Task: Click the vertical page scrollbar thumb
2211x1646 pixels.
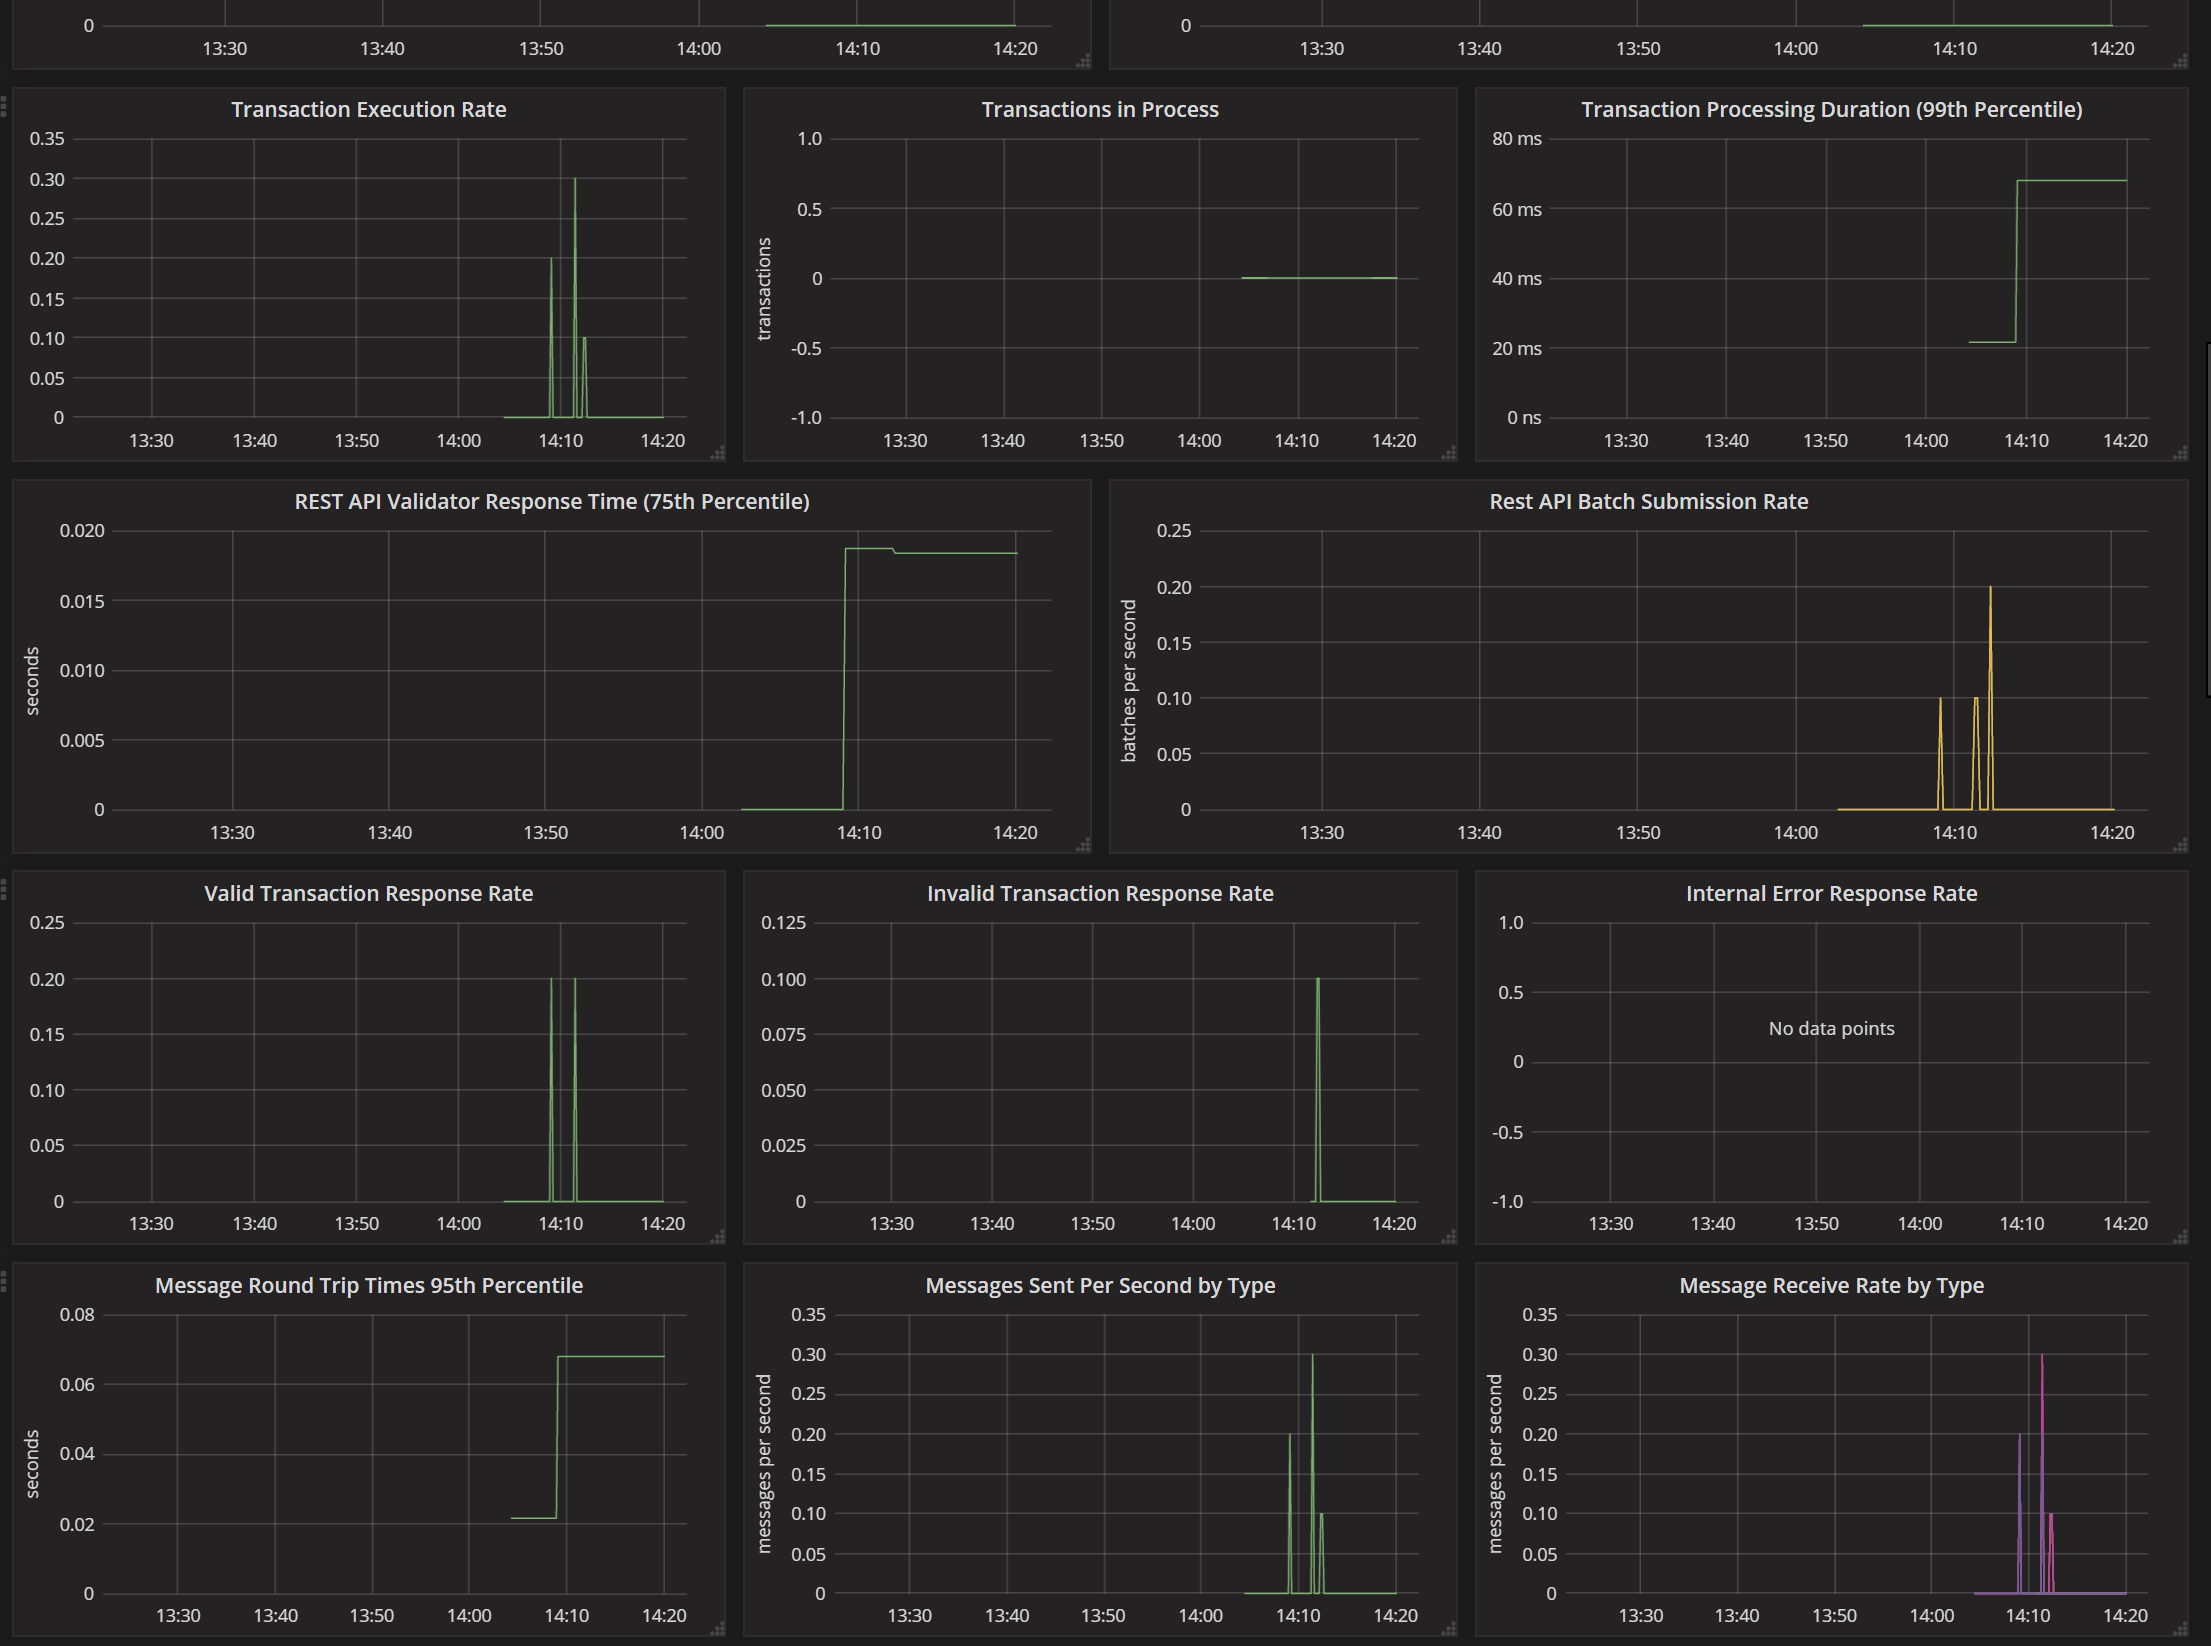Action: point(2207,520)
